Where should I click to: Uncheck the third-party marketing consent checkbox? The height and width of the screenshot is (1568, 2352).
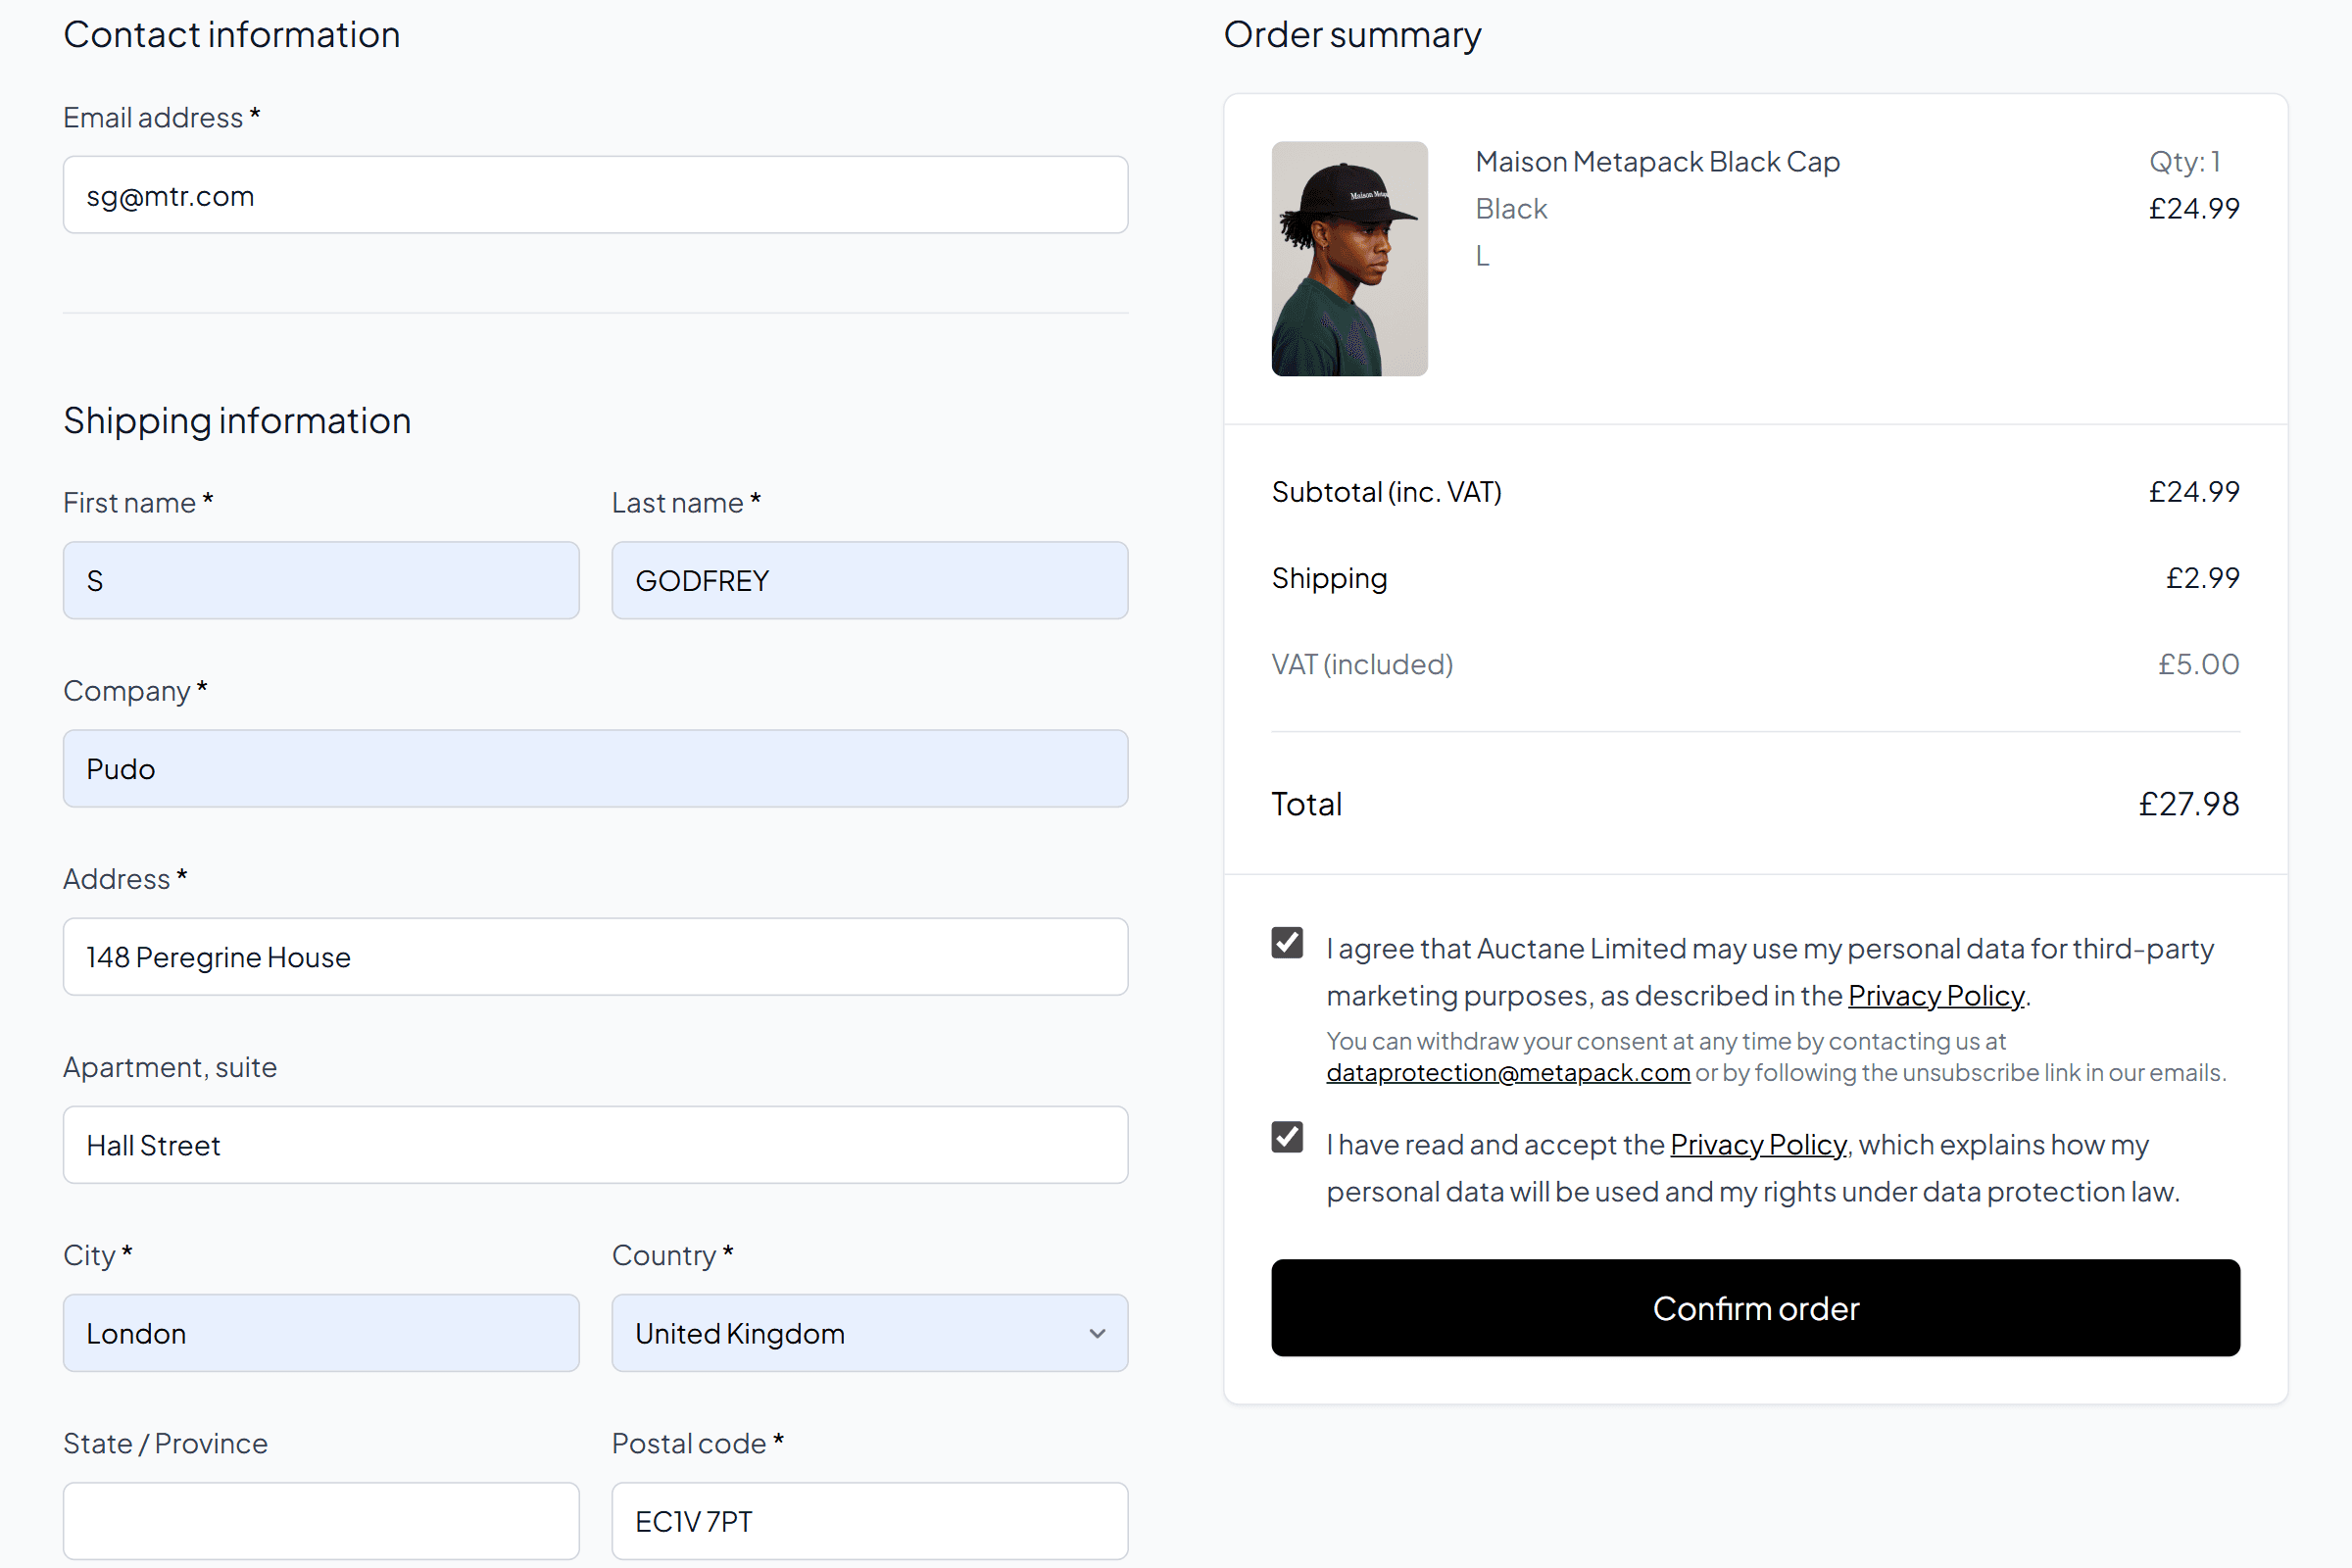1287,942
